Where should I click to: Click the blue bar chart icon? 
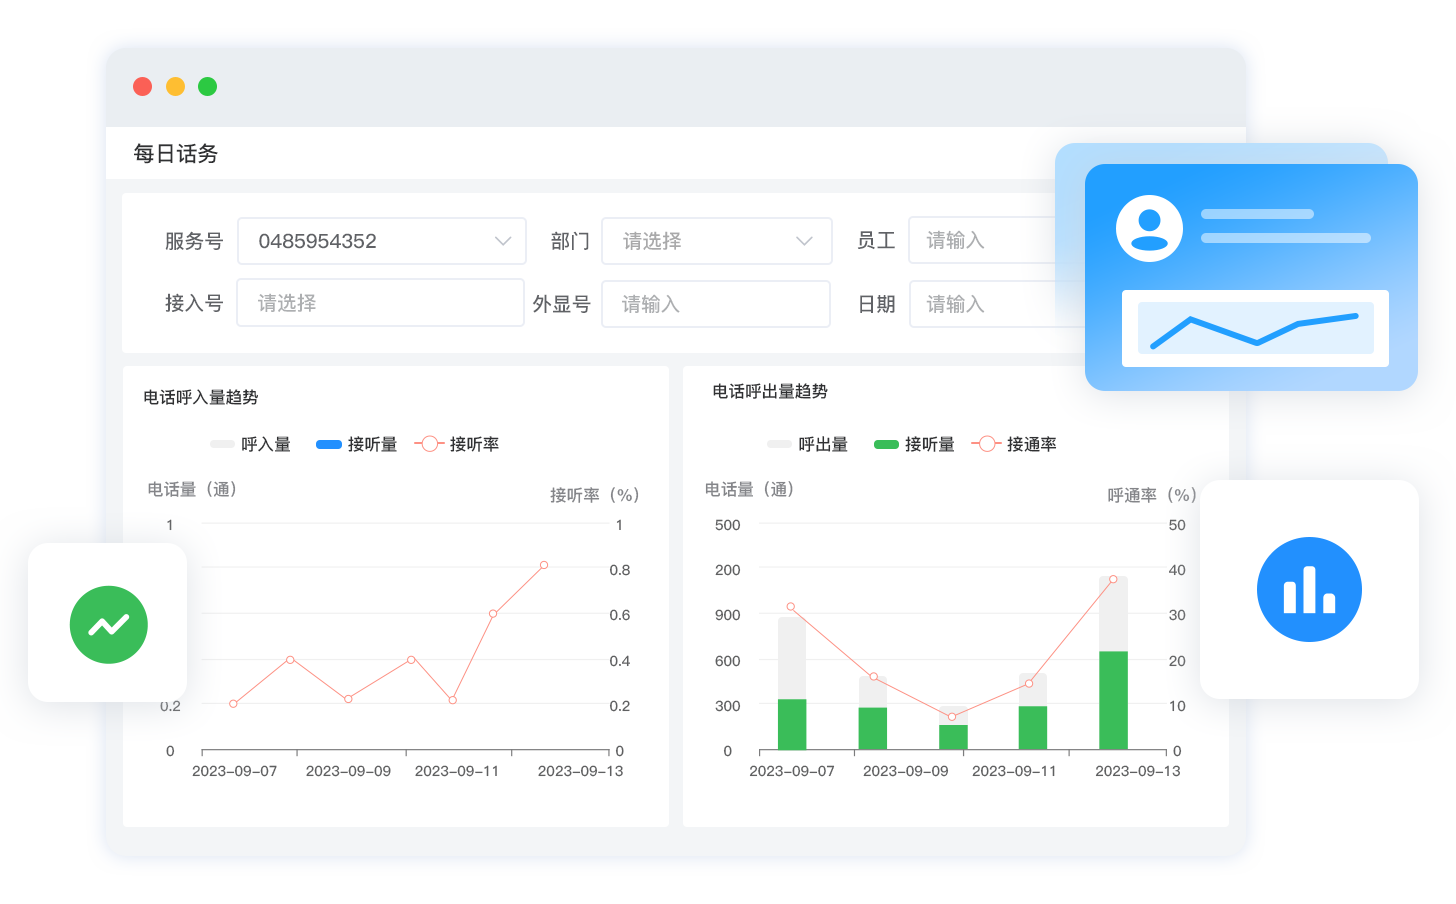(1309, 589)
